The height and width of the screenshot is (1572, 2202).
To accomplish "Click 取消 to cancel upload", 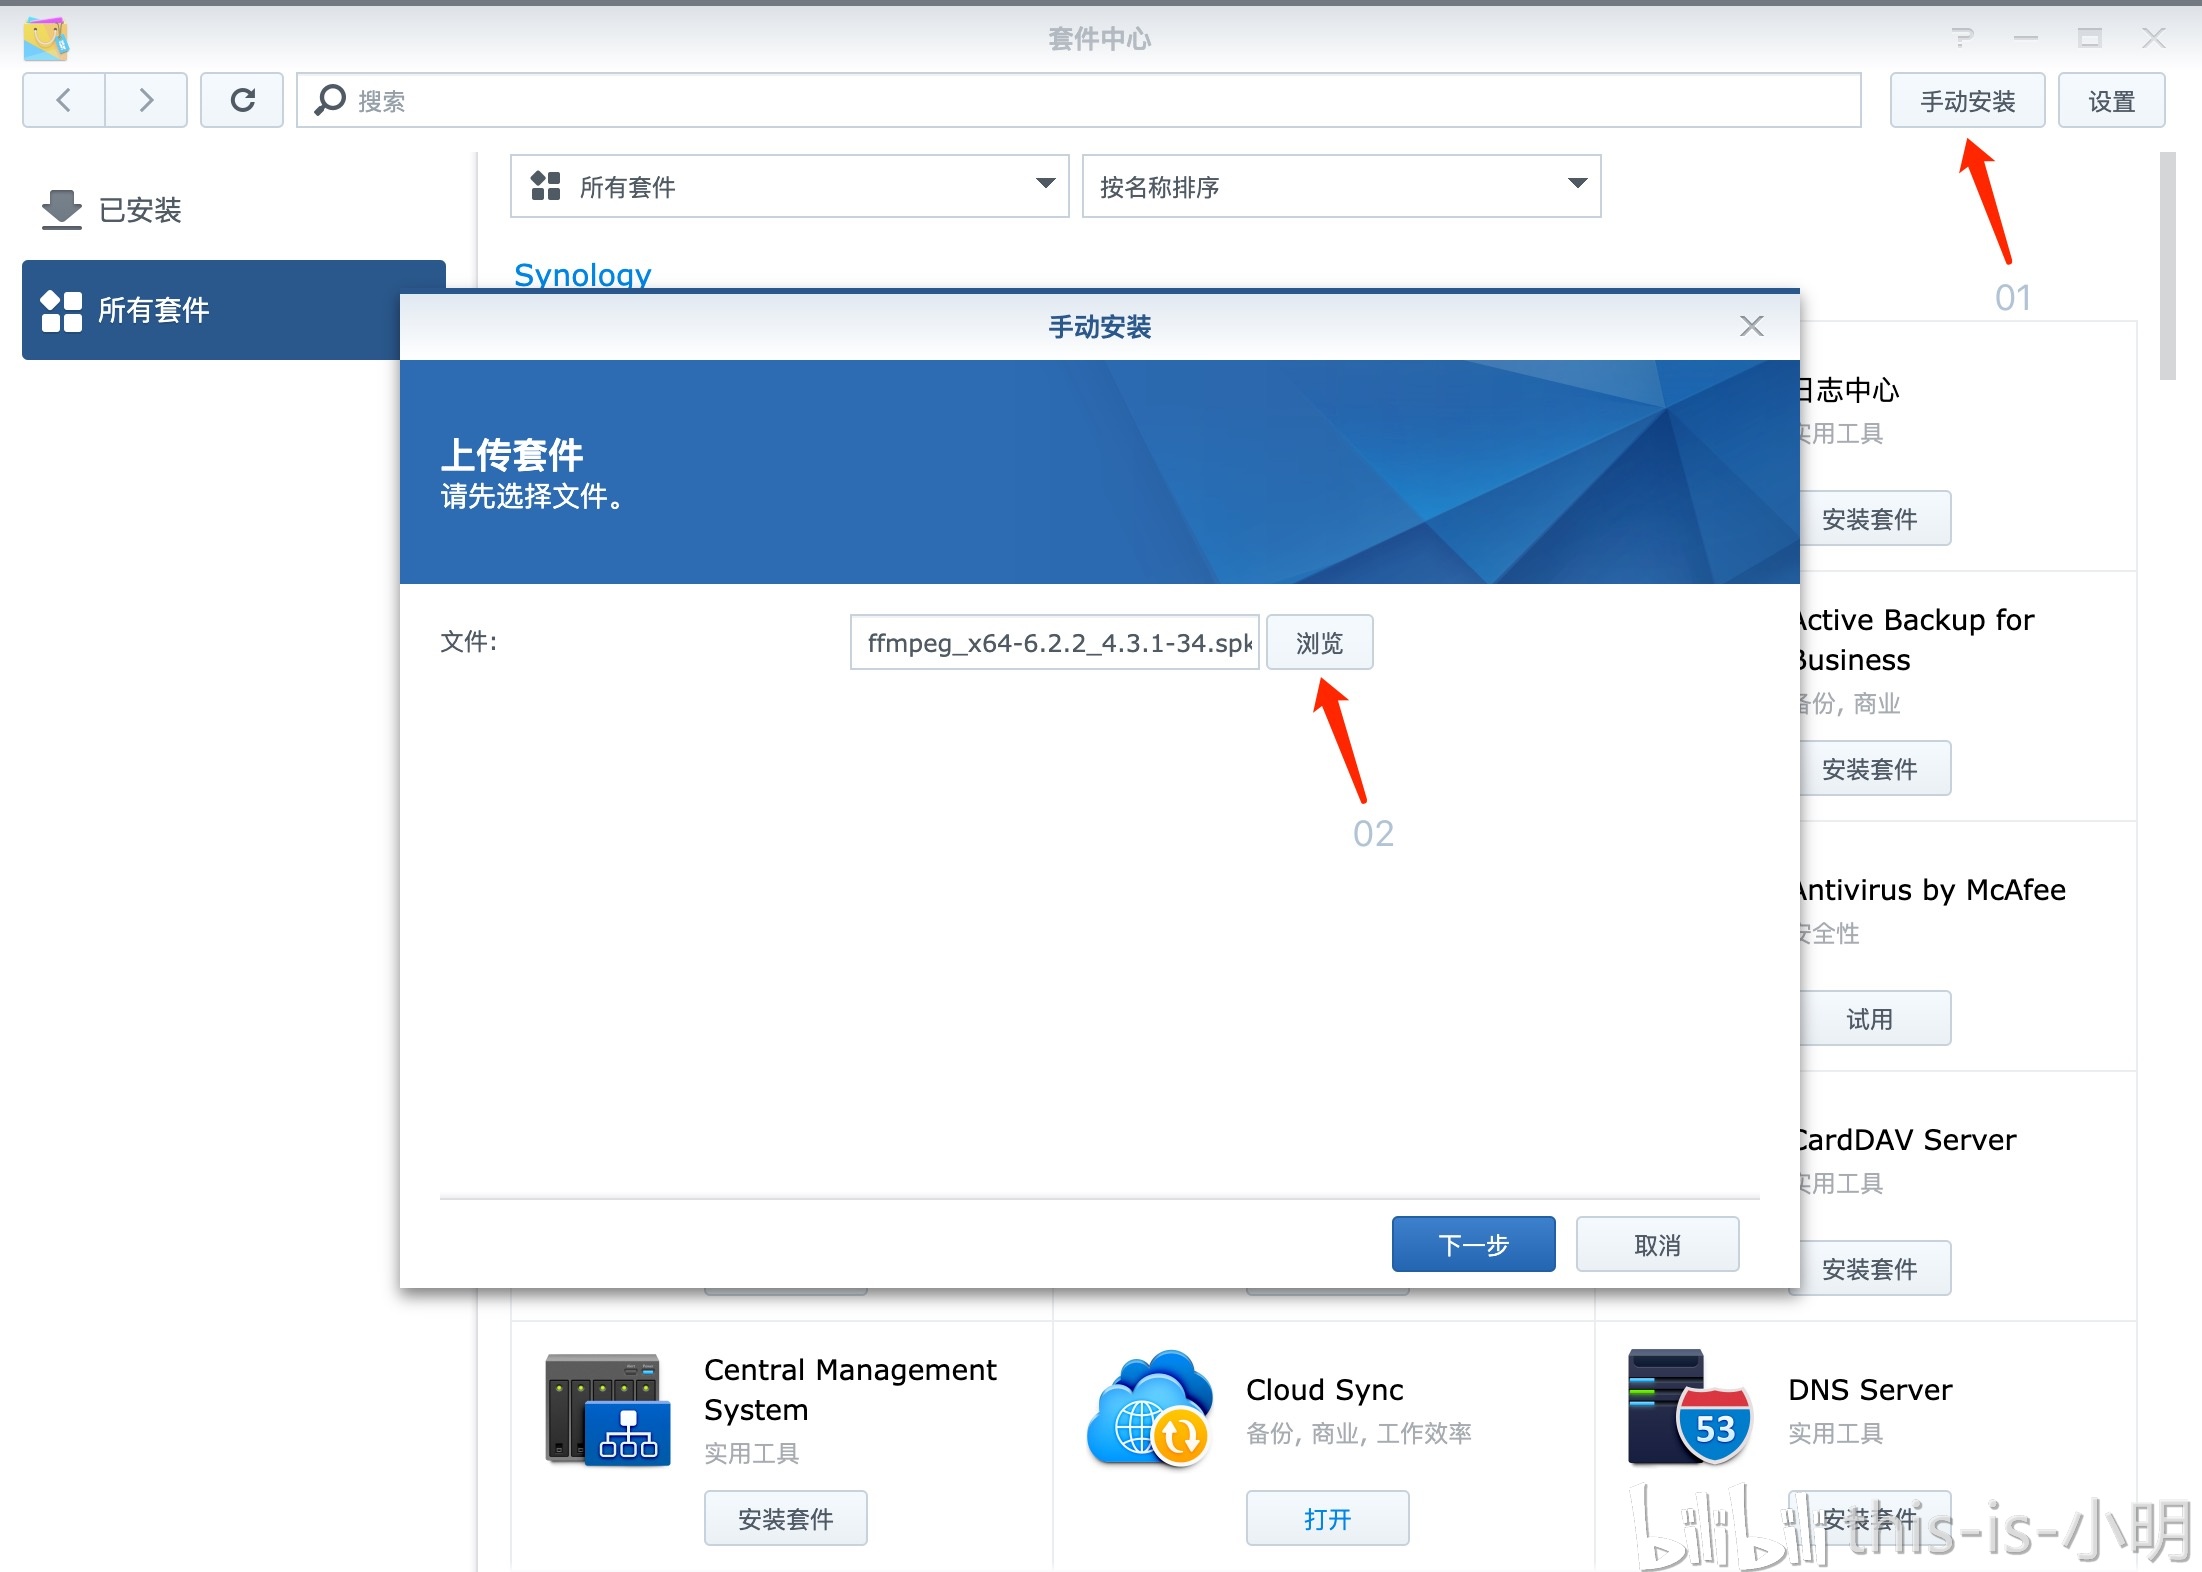I will pyautogui.click(x=1657, y=1244).
